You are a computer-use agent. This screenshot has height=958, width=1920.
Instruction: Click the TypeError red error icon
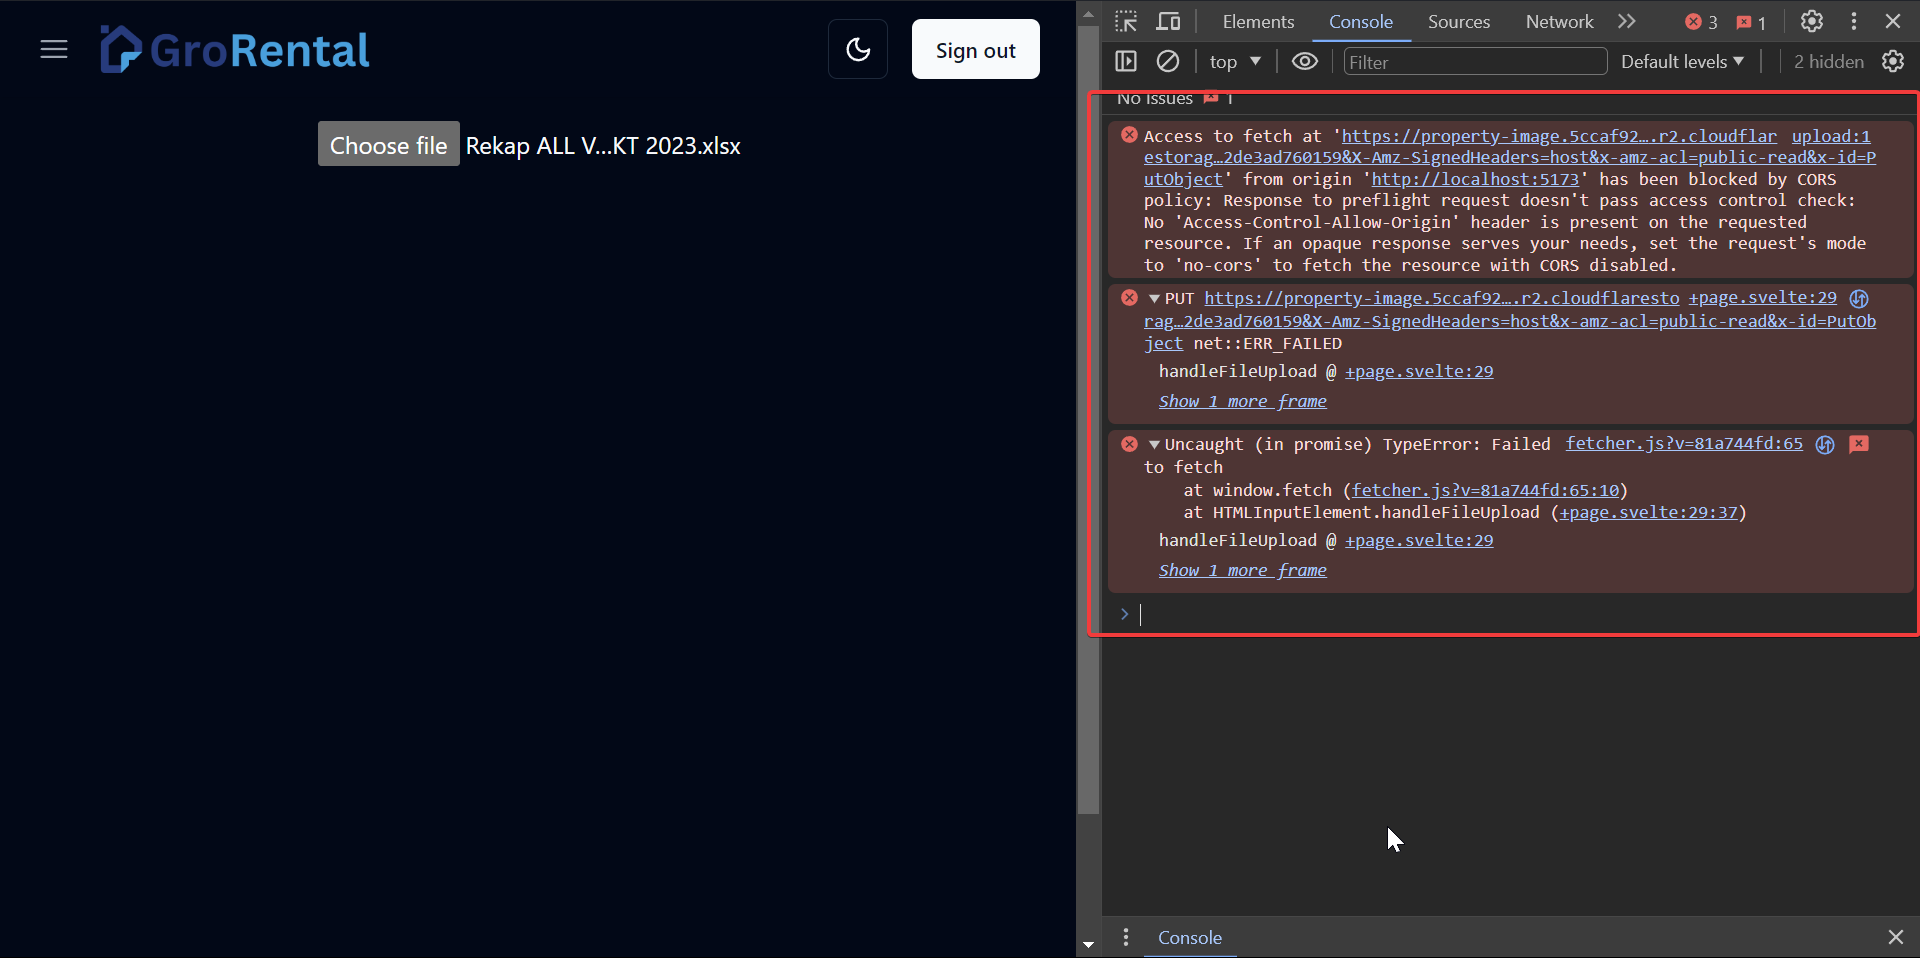1129,444
